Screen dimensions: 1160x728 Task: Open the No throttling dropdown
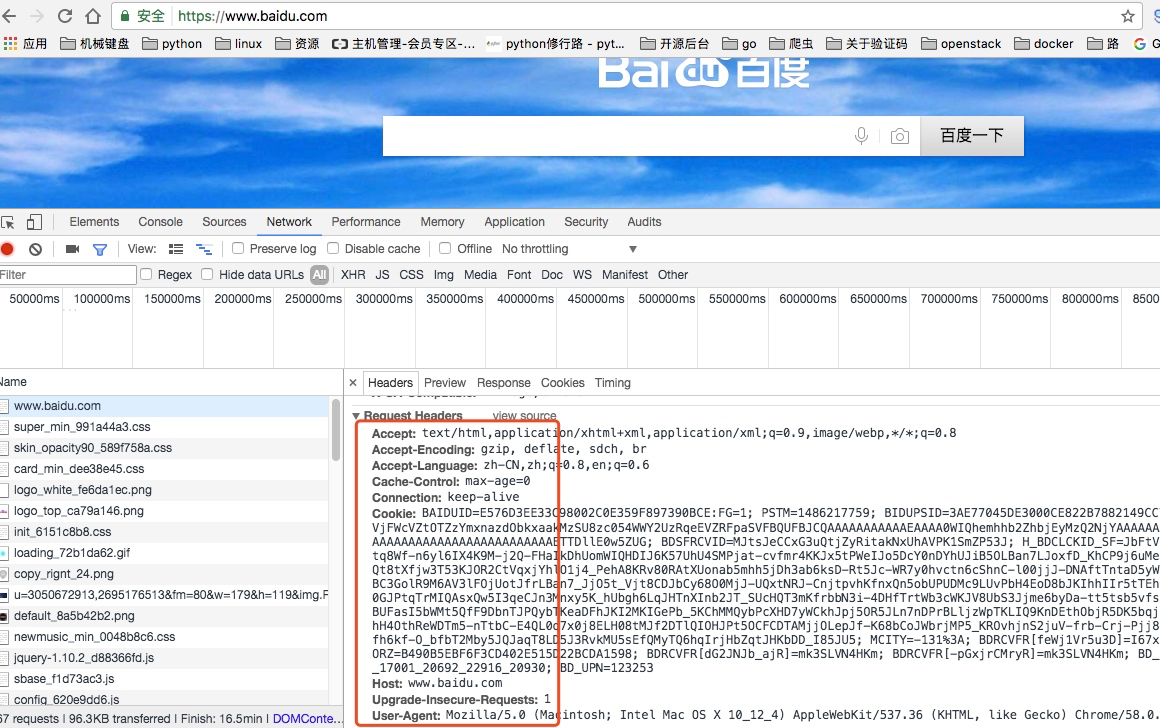569,249
